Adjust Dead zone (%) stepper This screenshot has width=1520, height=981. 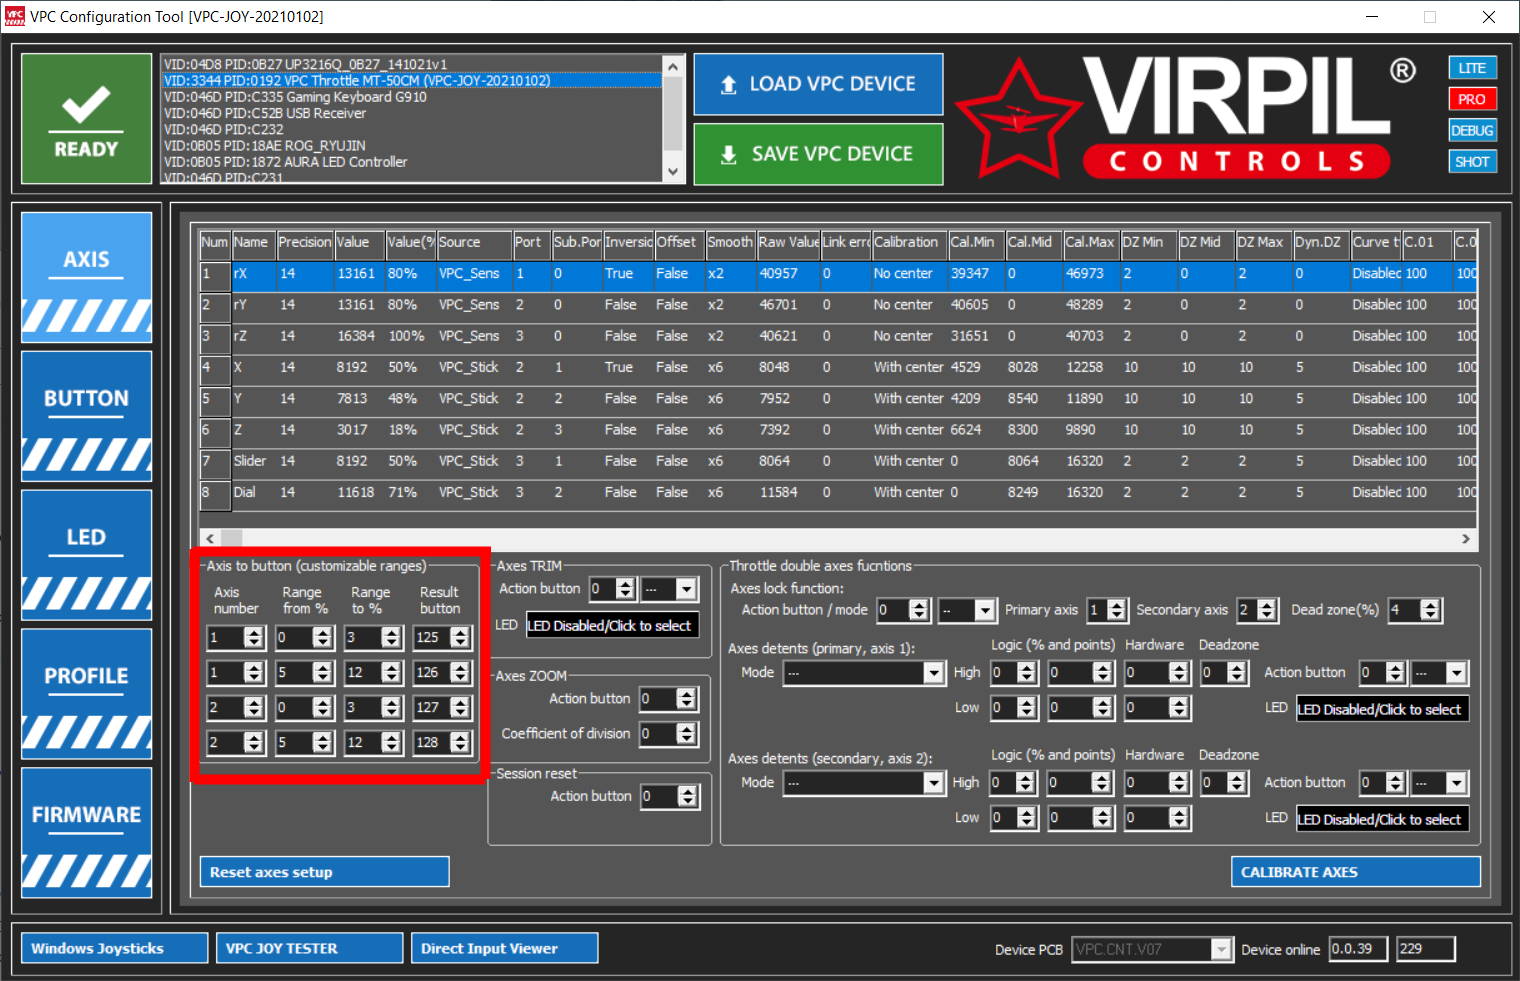pos(1430,610)
